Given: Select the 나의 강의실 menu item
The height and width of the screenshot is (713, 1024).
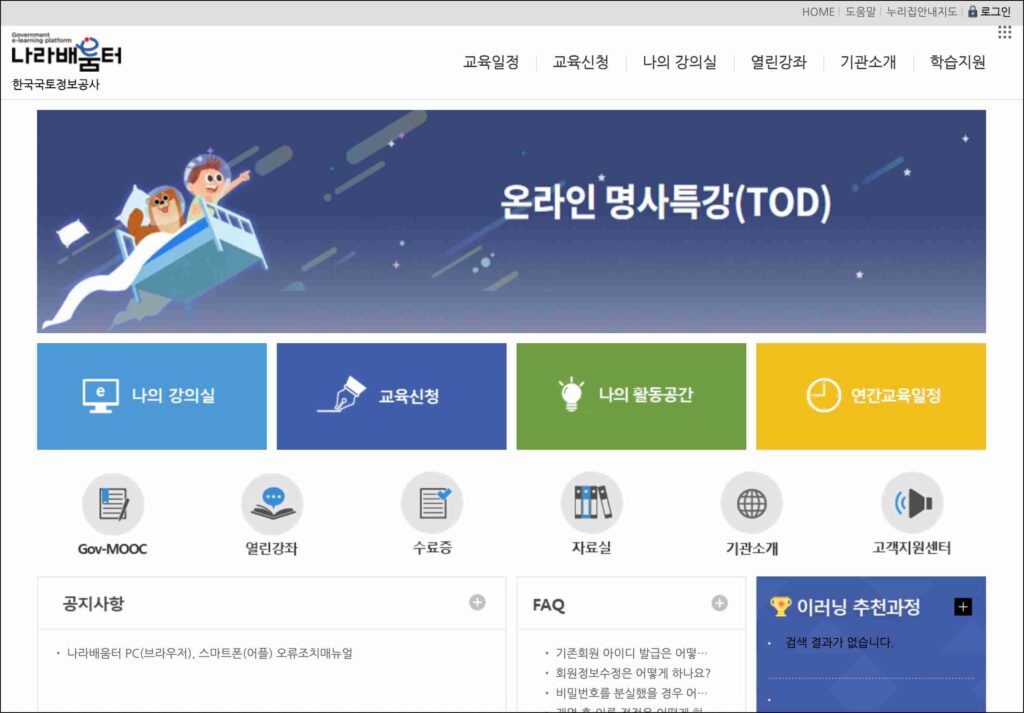Looking at the screenshot, I should (x=679, y=62).
